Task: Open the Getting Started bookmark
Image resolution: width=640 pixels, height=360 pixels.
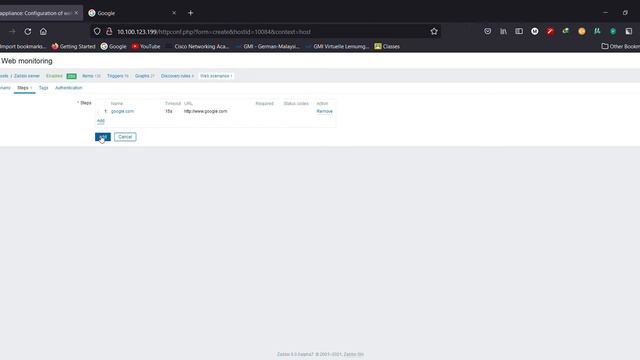Action: click(73, 47)
